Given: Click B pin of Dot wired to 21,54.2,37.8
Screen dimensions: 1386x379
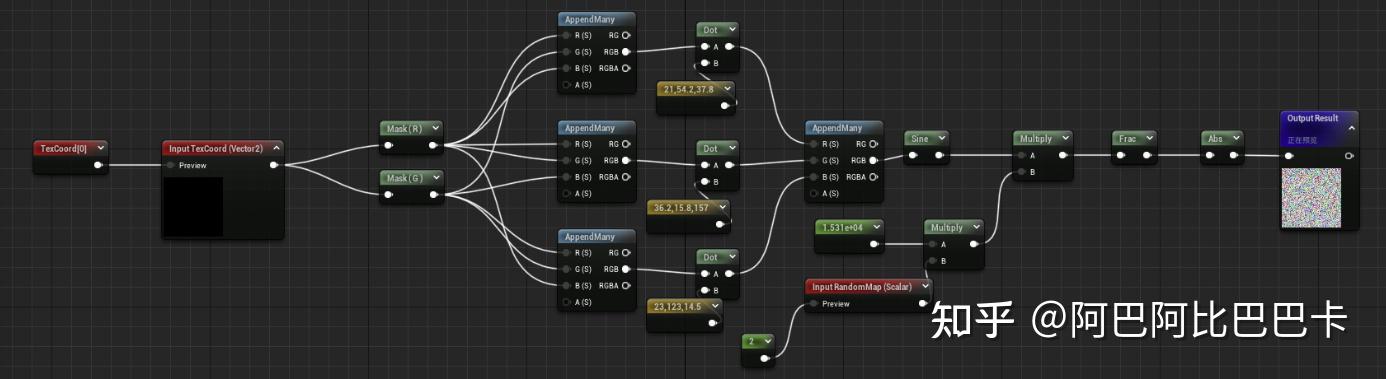Looking at the screenshot, I should 704,63.
